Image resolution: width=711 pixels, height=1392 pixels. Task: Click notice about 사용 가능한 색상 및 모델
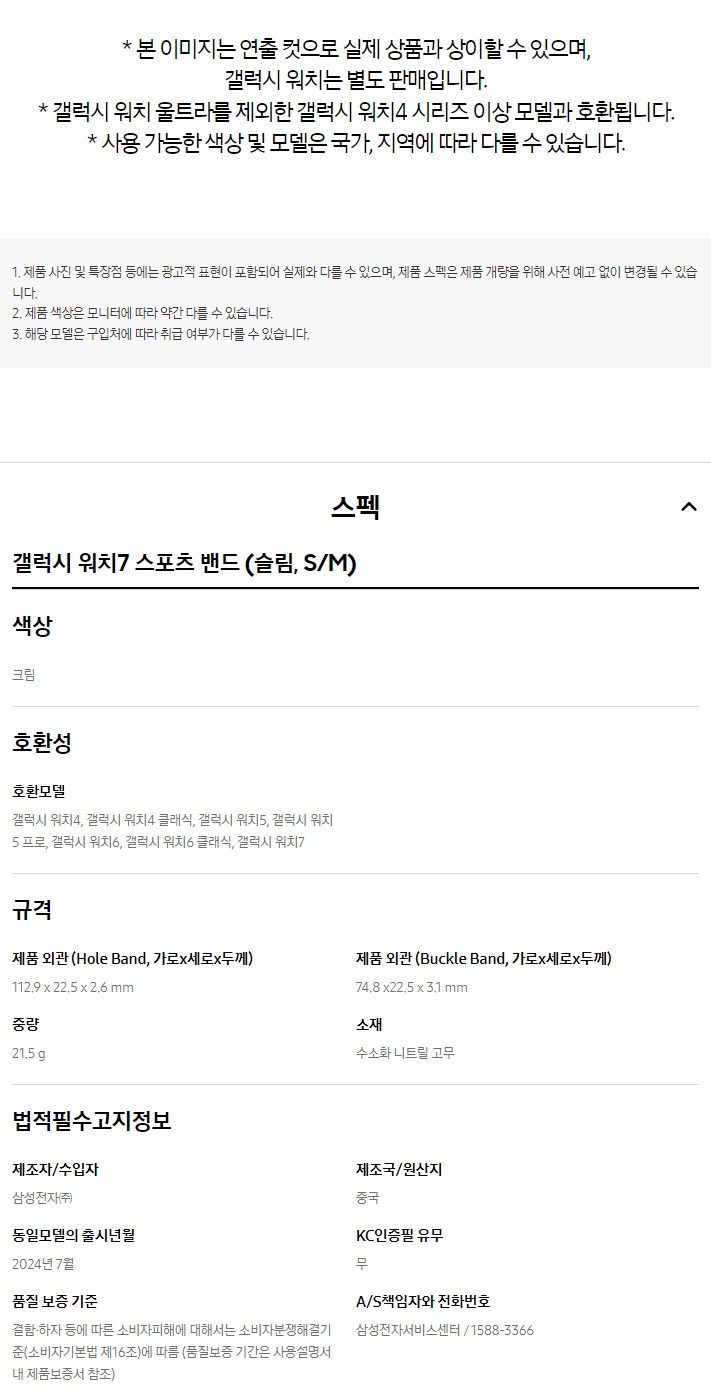(x=356, y=143)
